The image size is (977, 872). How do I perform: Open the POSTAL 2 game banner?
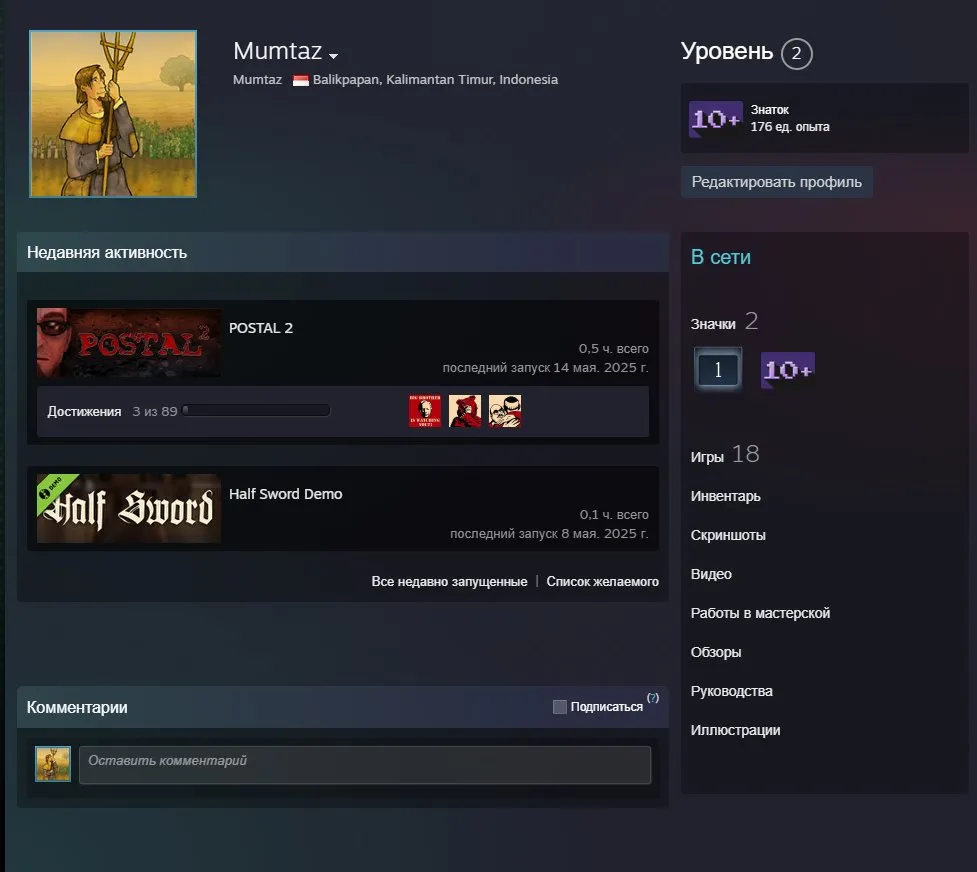coord(128,342)
